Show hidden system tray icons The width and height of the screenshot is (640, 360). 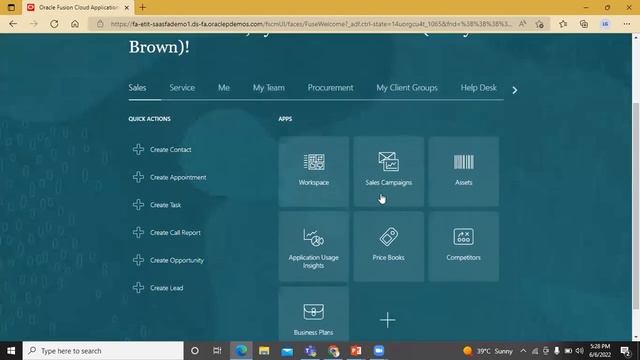coord(523,351)
